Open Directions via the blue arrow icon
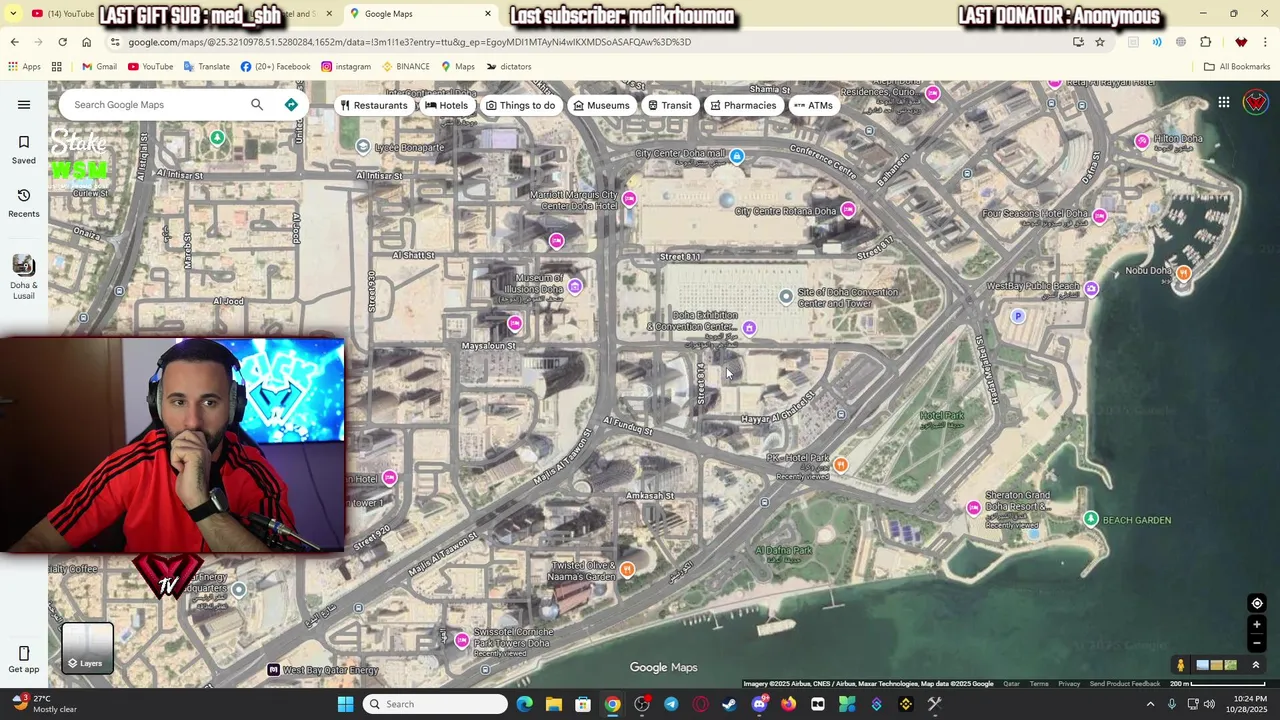1280x720 pixels. click(x=291, y=105)
